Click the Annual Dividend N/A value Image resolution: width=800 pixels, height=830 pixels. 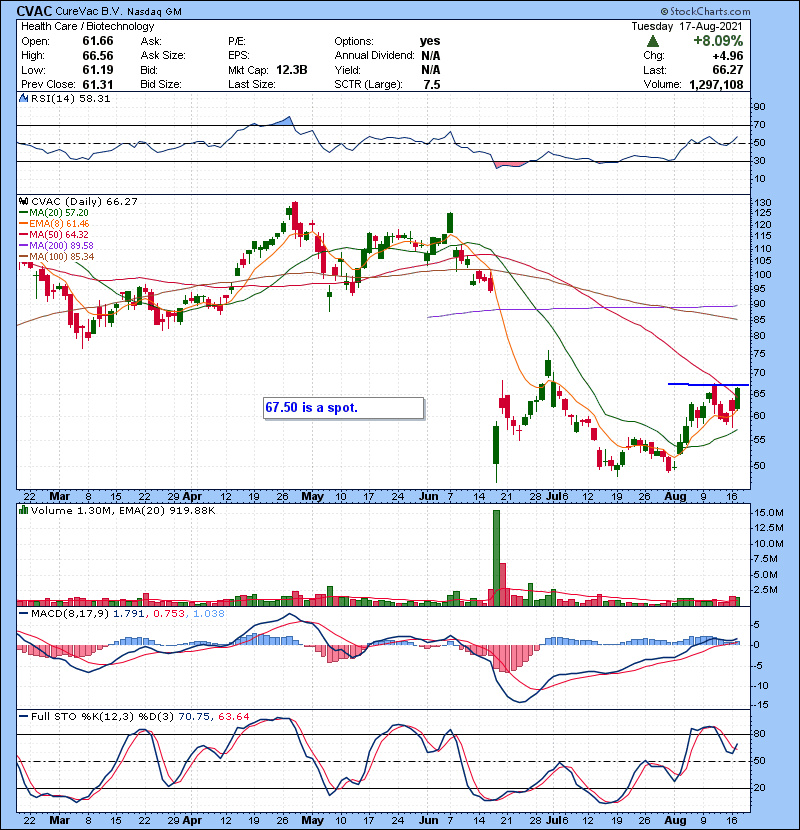430,56
